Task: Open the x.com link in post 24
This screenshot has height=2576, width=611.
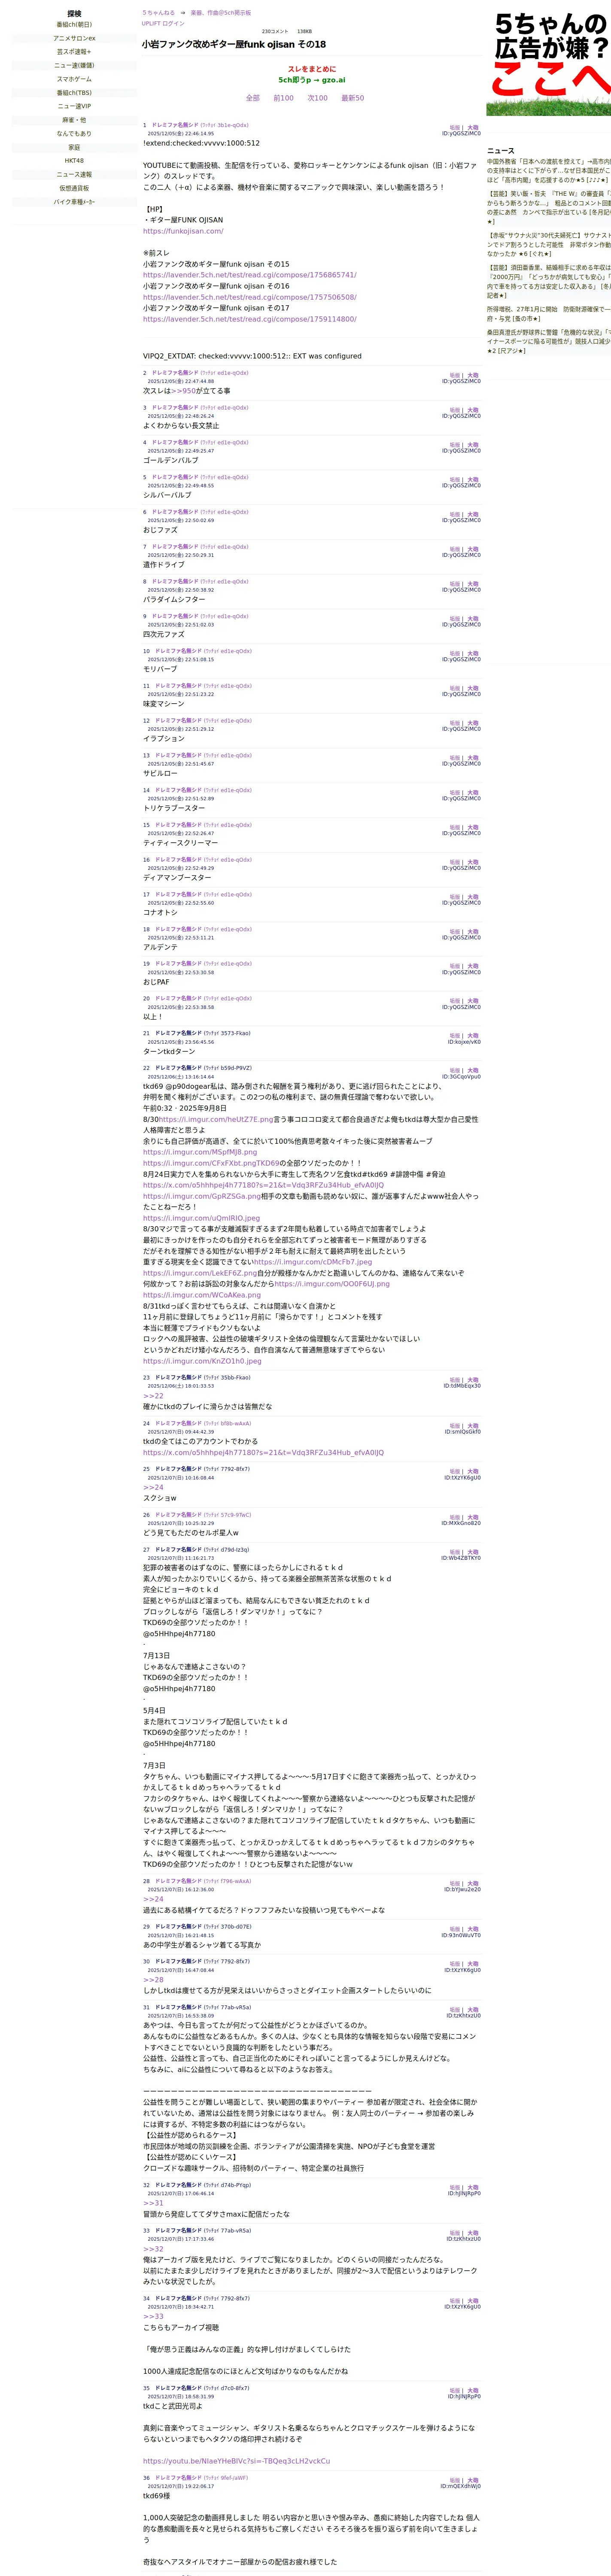Action: pyautogui.click(x=263, y=1453)
